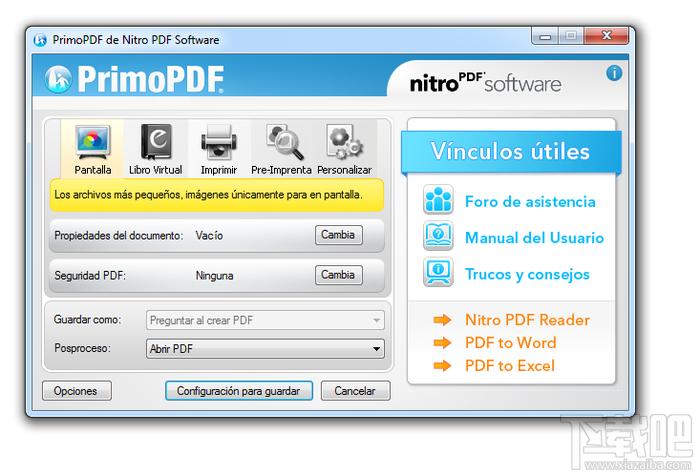Click the blue info icon

coord(614,73)
